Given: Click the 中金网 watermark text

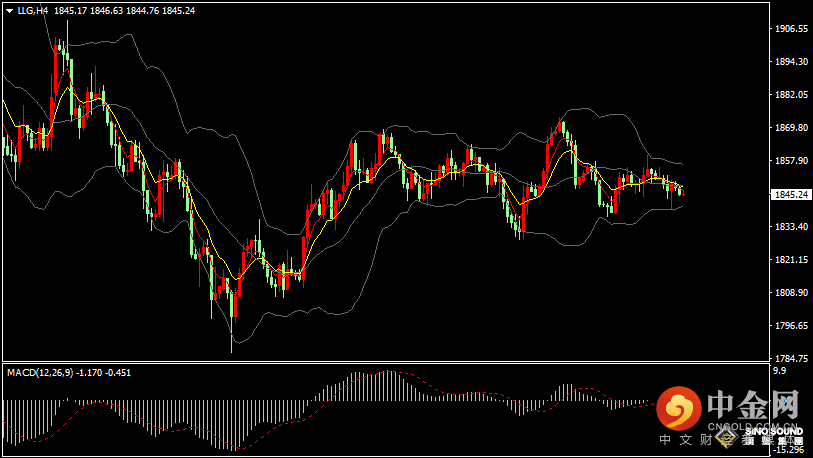Looking at the screenshot, I should [x=753, y=405].
